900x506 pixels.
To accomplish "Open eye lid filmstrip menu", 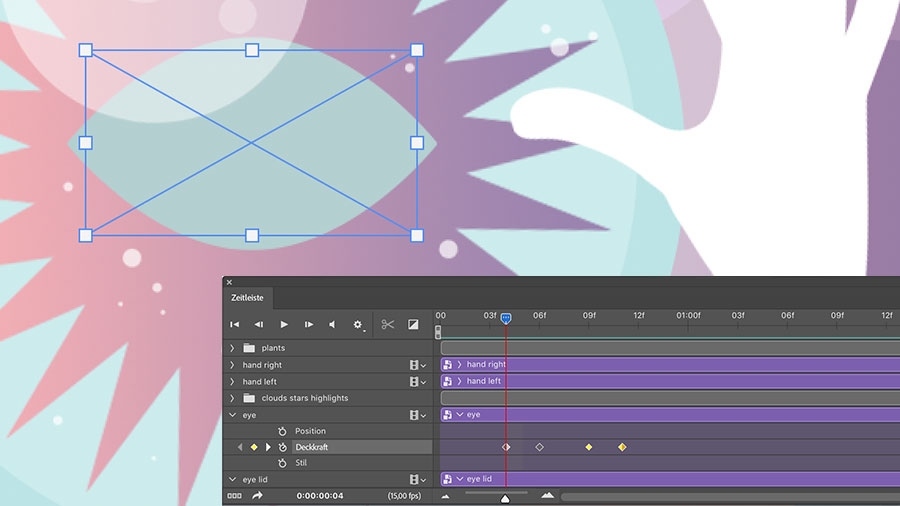I will tap(417, 479).
